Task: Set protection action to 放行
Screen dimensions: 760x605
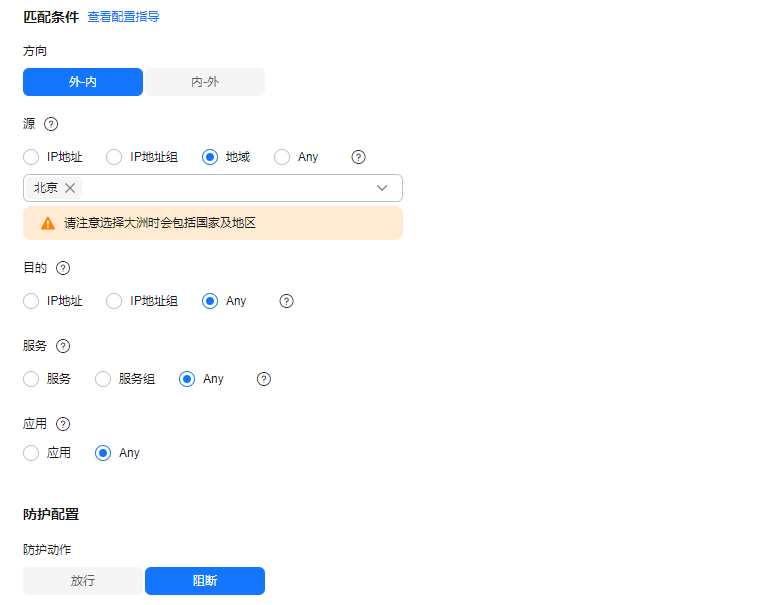Action: tap(83, 581)
